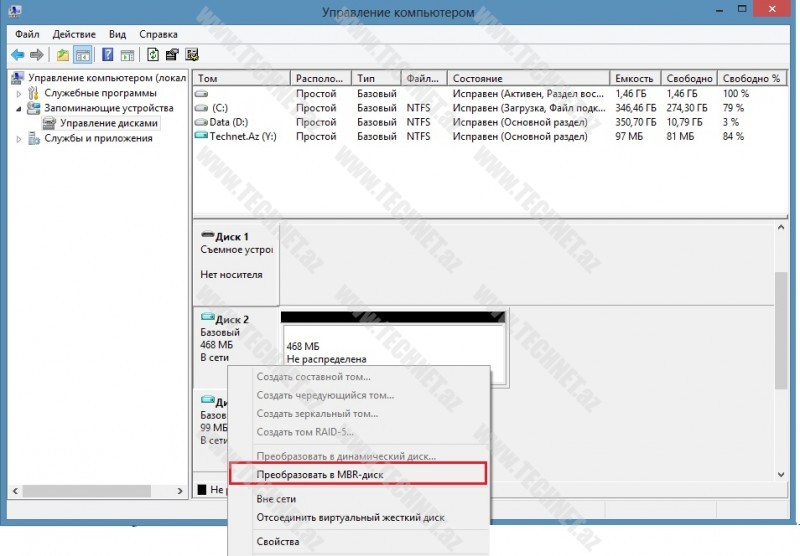Screen dimensions: 800x556
Task: Sort by the Тип column header
Action: tap(376, 78)
